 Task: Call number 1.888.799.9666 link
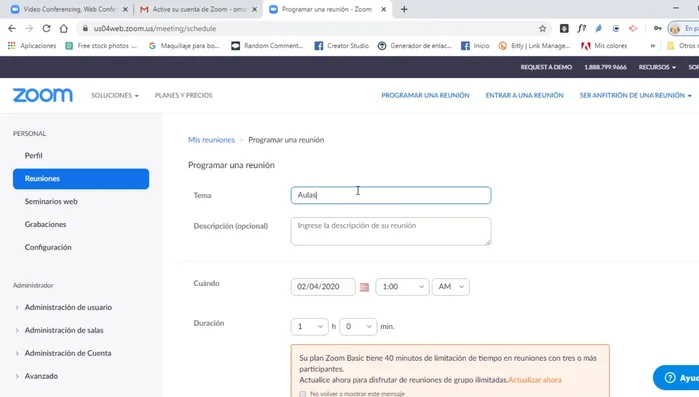(605, 67)
